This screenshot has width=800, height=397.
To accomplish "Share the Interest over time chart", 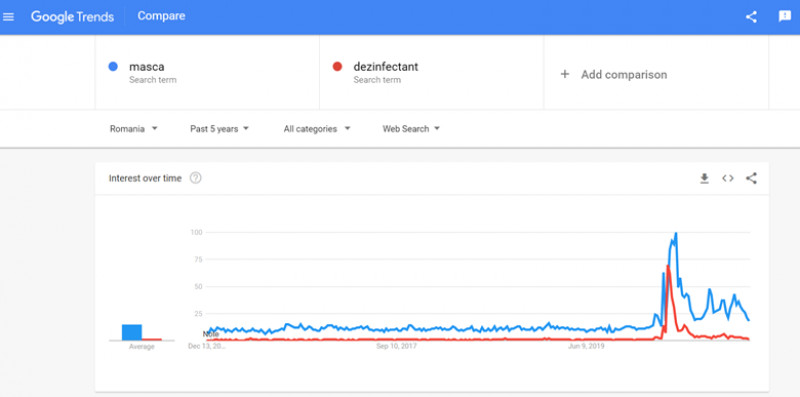I will click(751, 178).
